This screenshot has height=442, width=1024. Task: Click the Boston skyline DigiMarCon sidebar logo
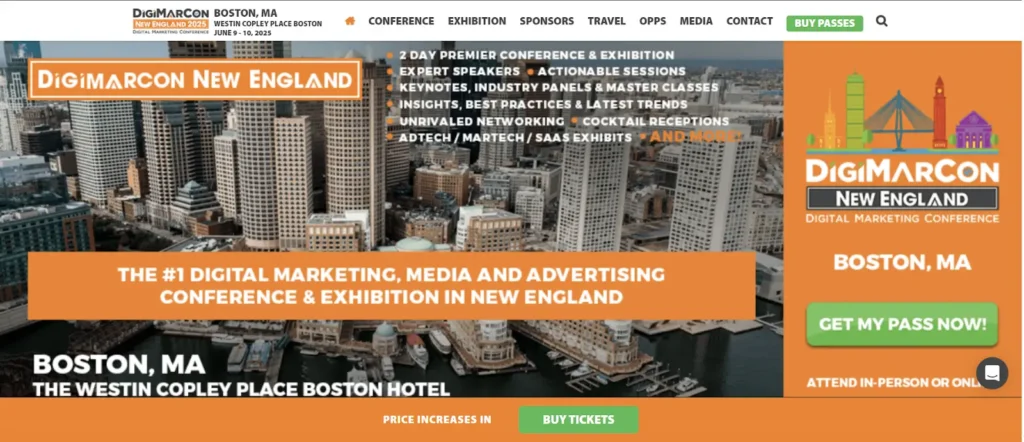tap(903, 148)
